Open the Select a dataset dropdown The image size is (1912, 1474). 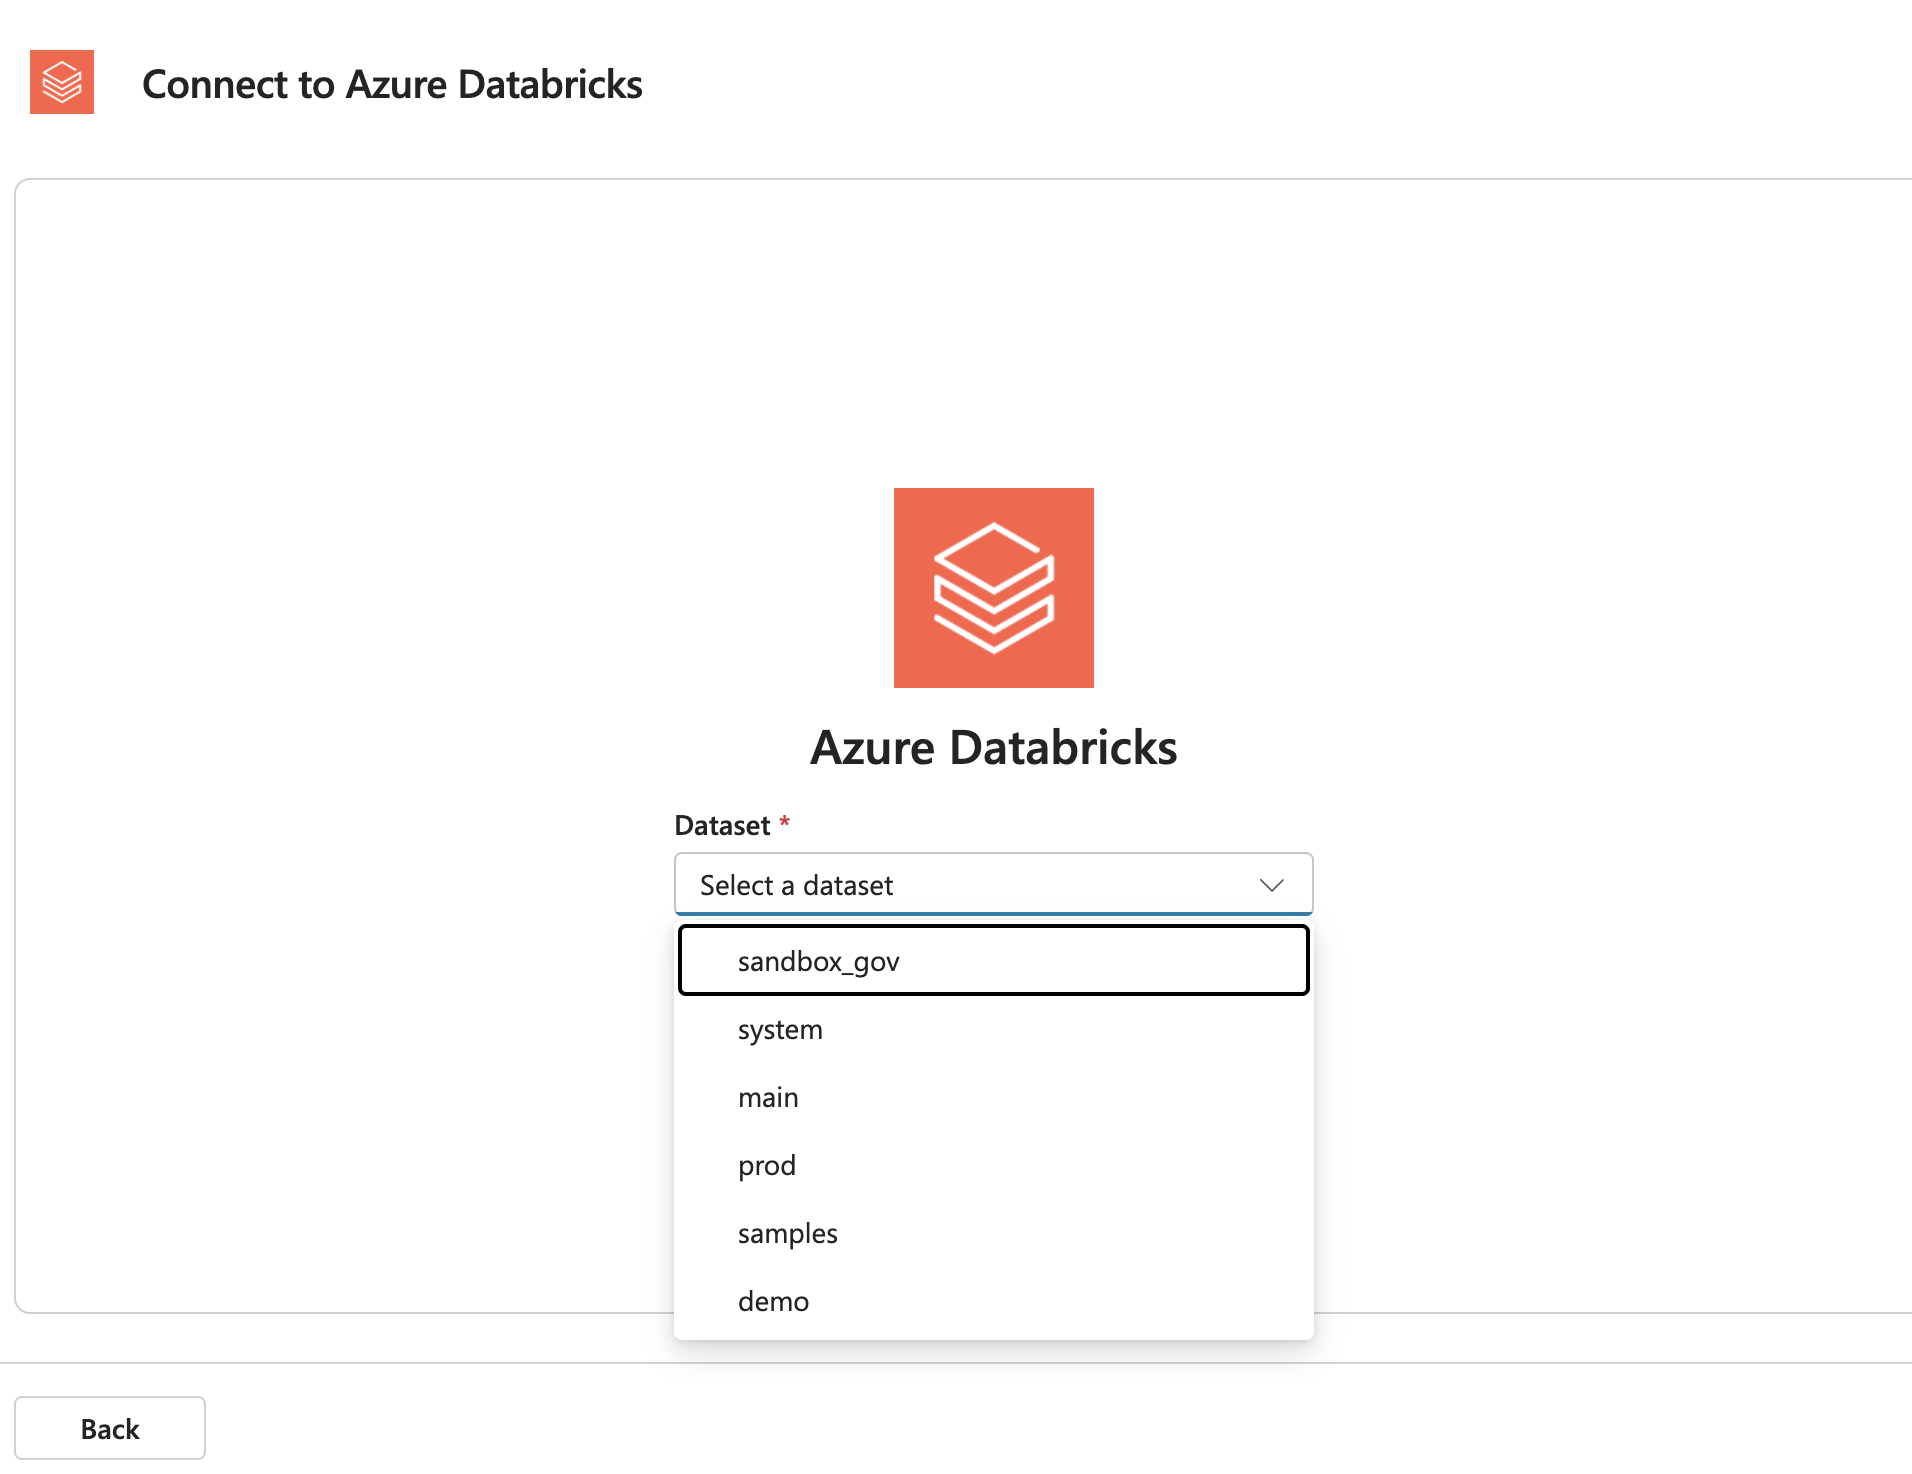pyautogui.click(x=993, y=884)
